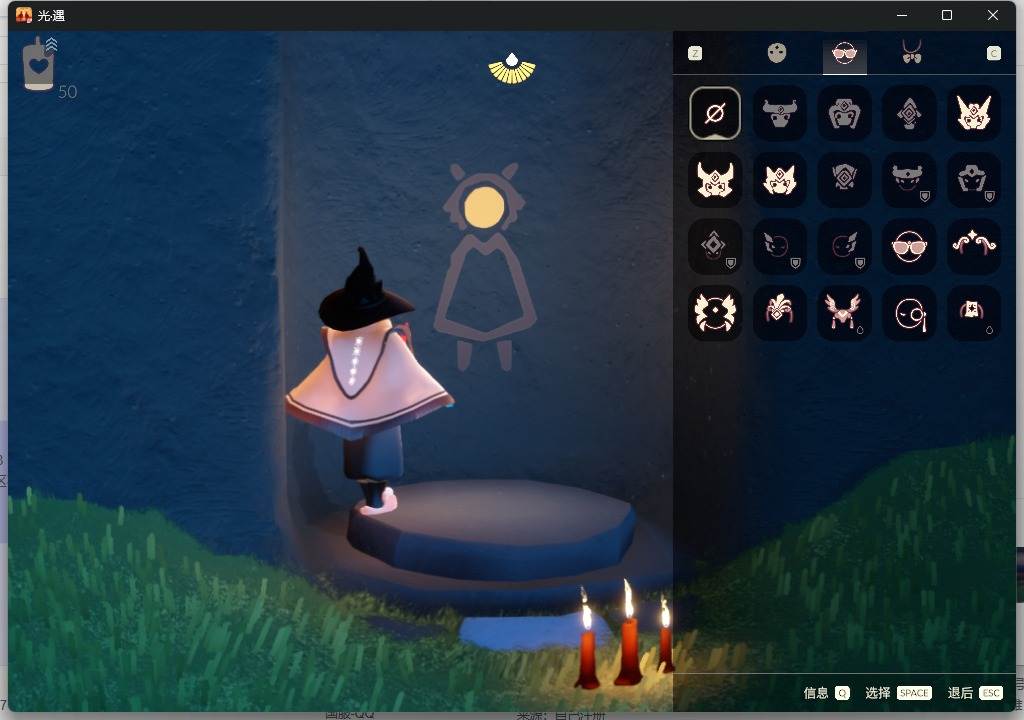Screen dimensions: 1024x720
Task: Click the 光遇 app icon in title bar
Action: pos(24,15)
